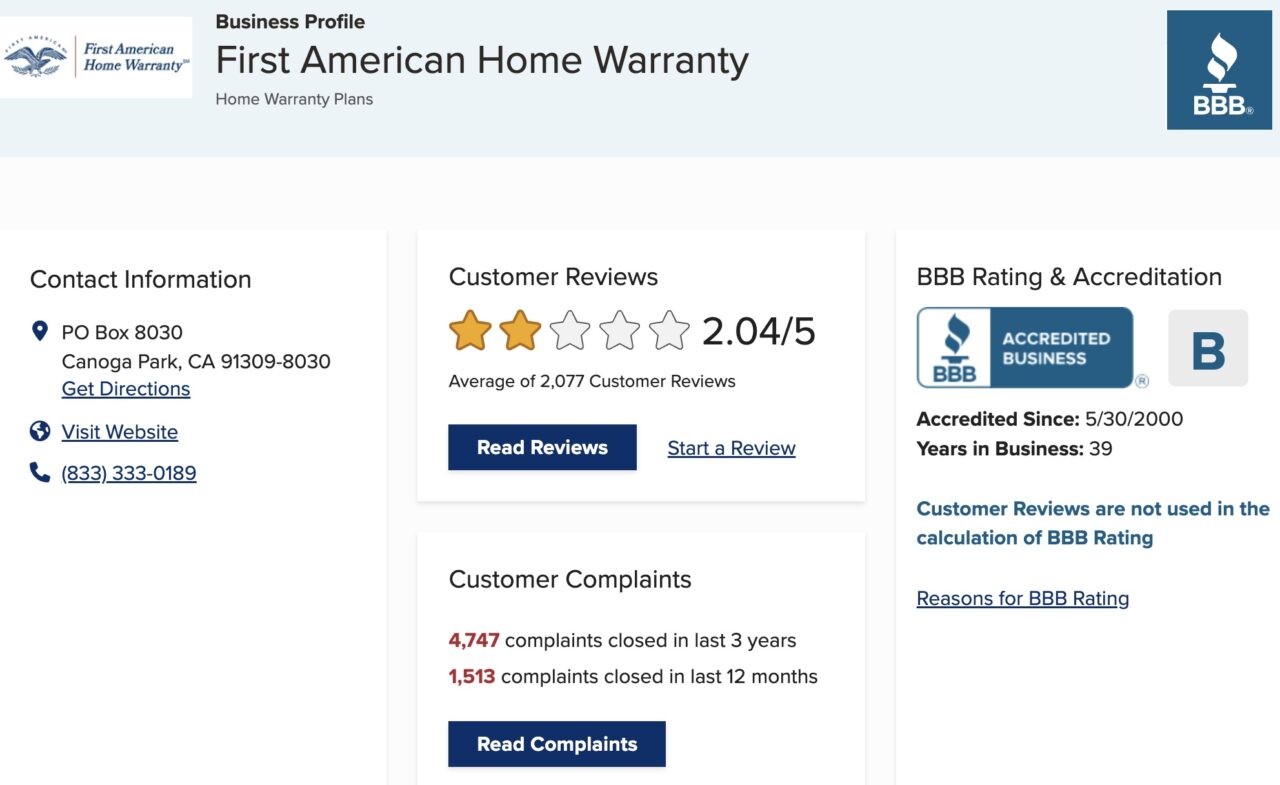Open Reasons for BBB Rating
The width and height of the screenshot is (1280, 785).
pos(1023,597)
